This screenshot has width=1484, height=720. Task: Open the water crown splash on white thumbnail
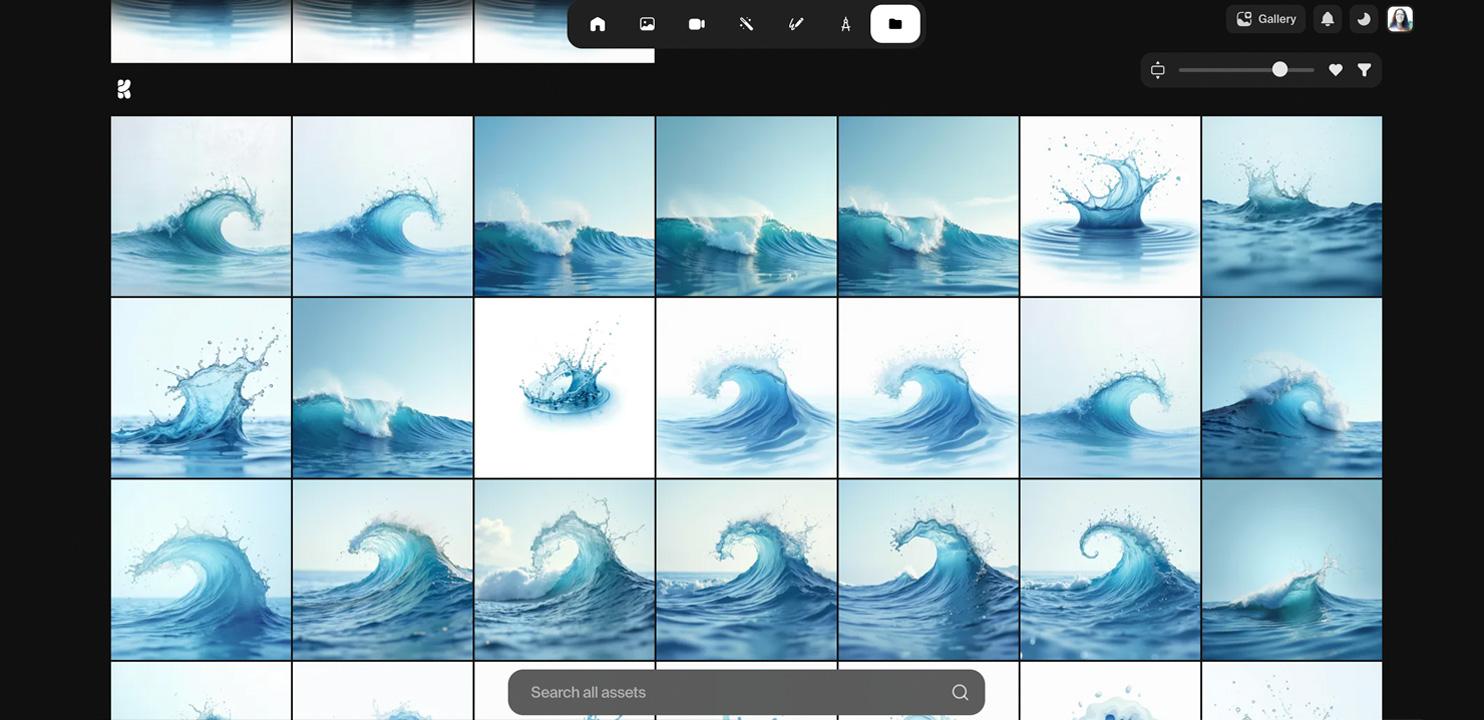coord(564,388)
